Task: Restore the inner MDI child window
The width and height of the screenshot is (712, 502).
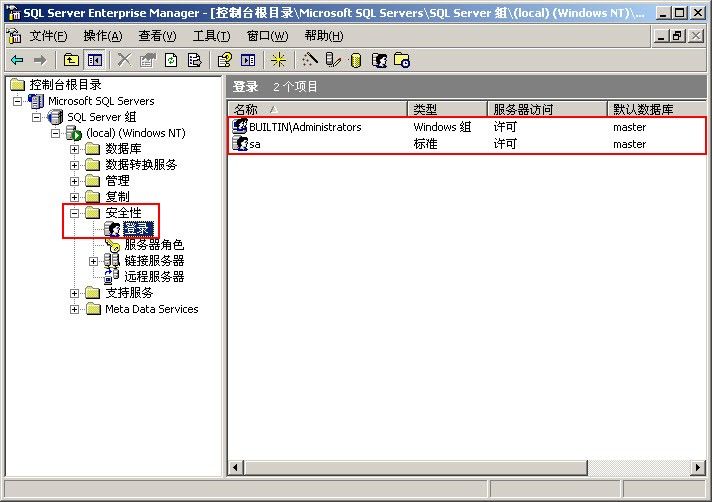Action: pos(677,35)
